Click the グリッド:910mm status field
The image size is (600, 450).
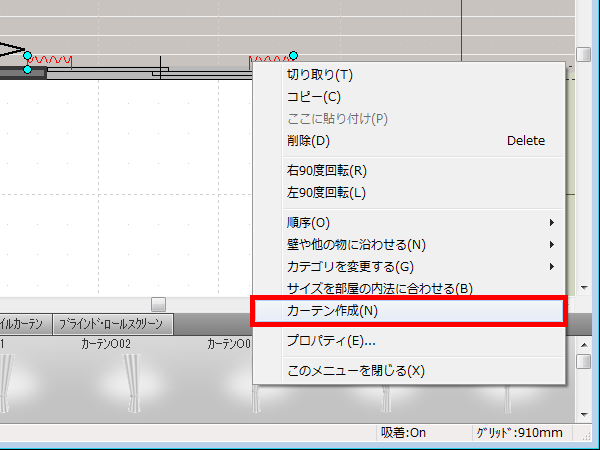point(520,433)
